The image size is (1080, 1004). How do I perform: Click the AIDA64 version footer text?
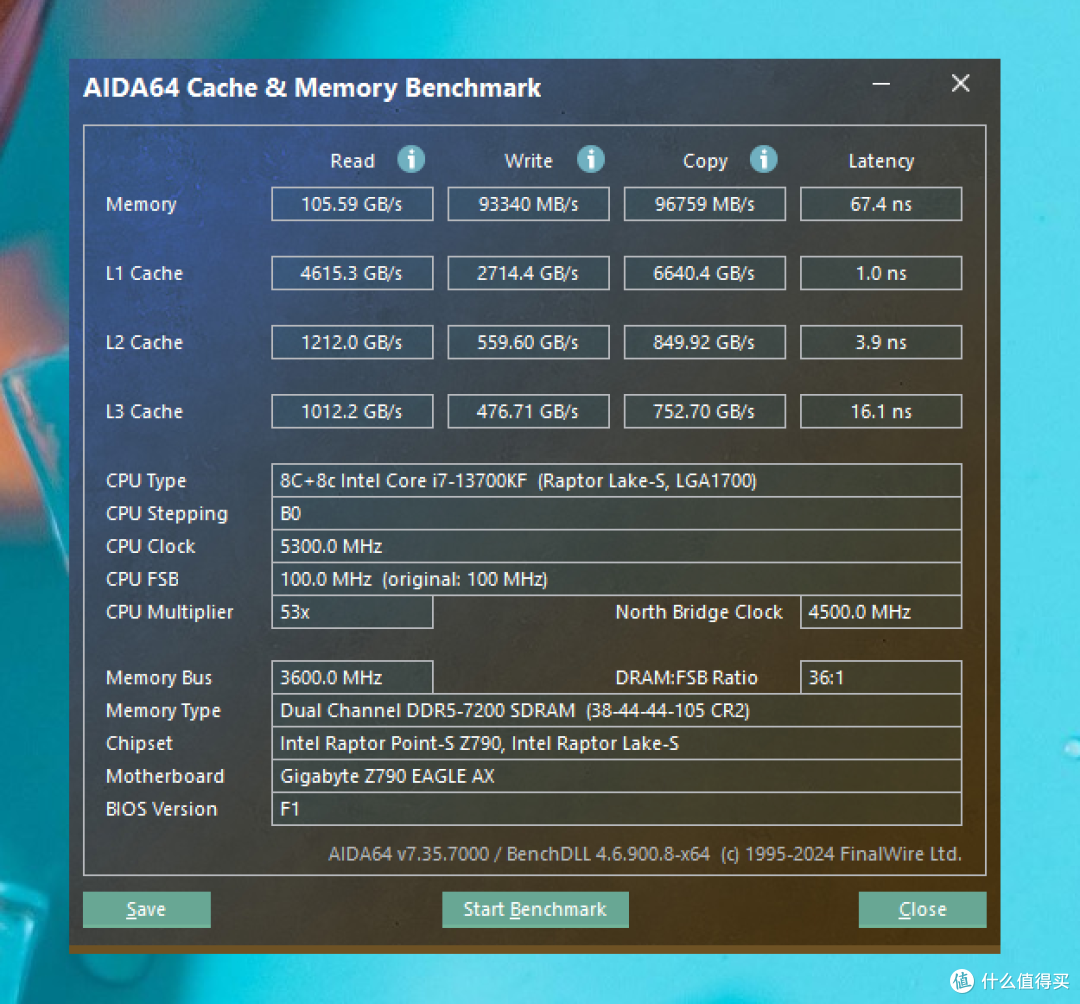coord(645,854)
